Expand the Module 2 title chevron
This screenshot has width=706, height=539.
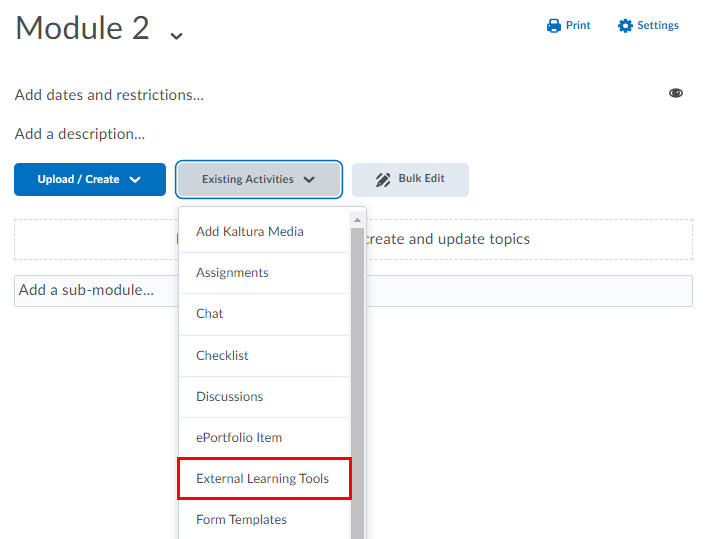176,35
